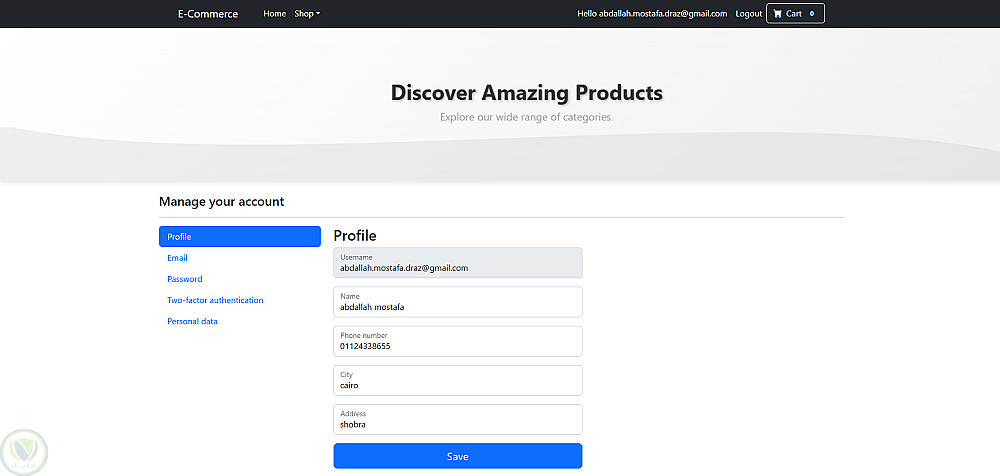This screenshot has width=1000, height=476.
Task: Open Two-factor authentication settings
Action: pos(215,300)
